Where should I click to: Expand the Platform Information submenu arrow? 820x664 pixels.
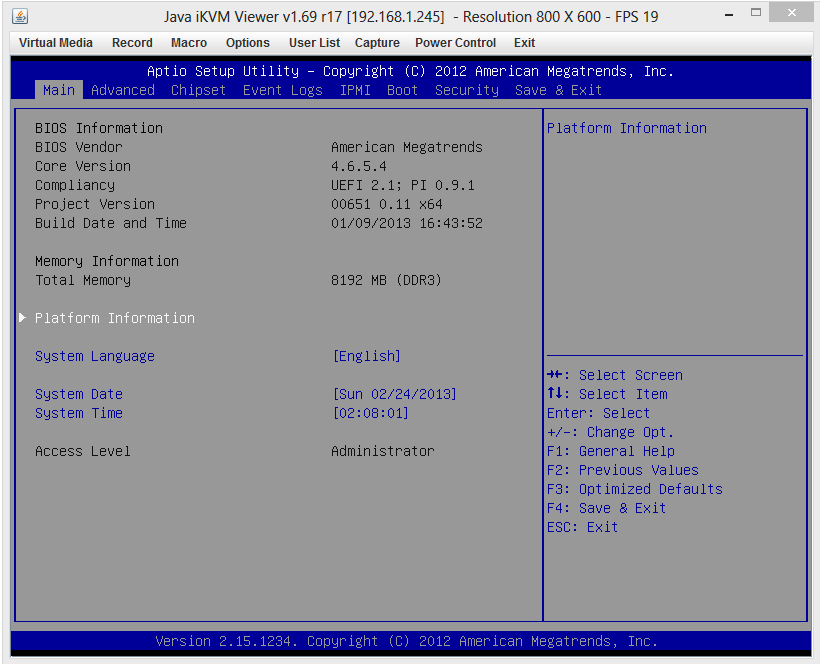23,318
